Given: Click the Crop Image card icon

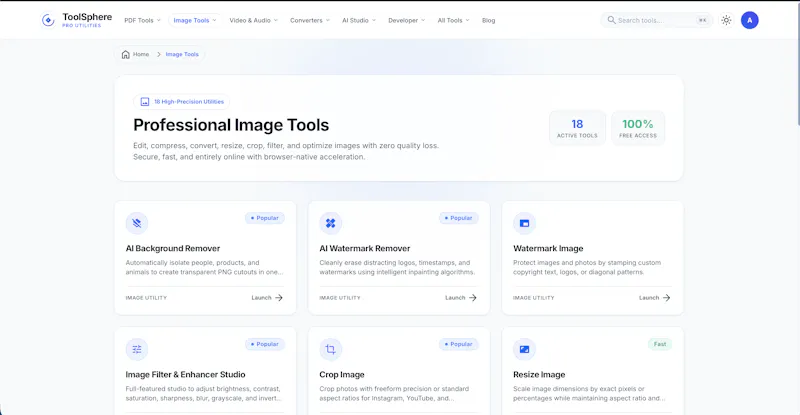Looking at the screenshot, I should [331, 349].
